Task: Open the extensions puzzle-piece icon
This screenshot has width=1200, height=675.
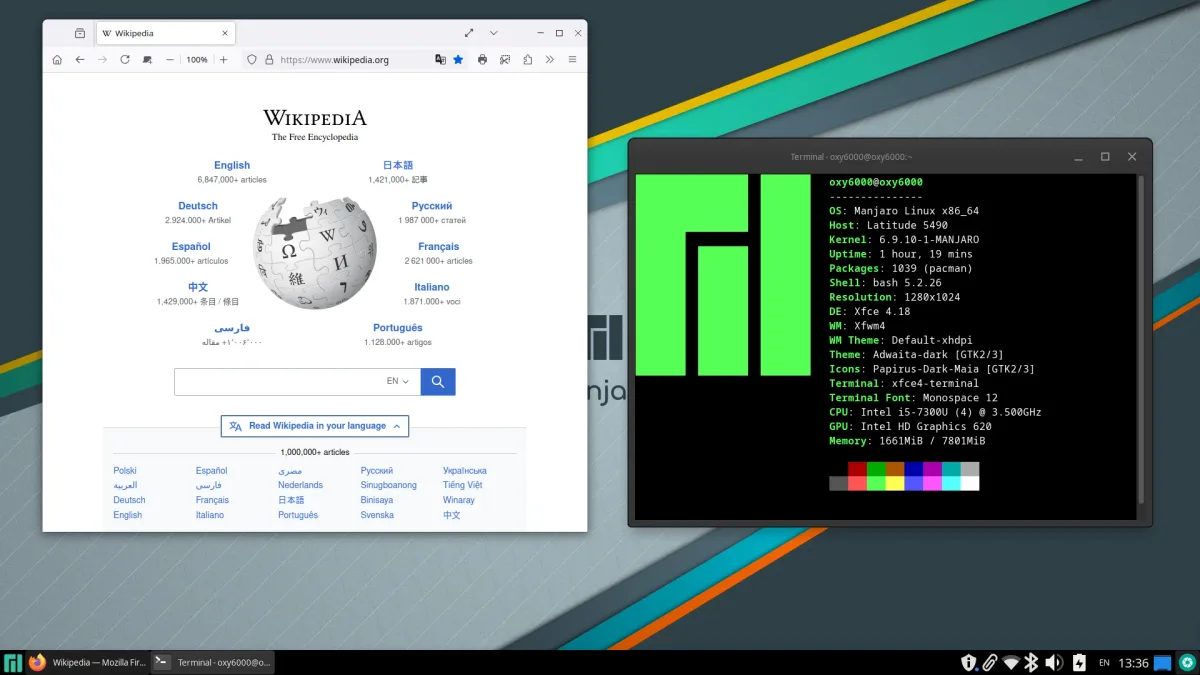Action: pyautogui.click(x=527, y=60)
